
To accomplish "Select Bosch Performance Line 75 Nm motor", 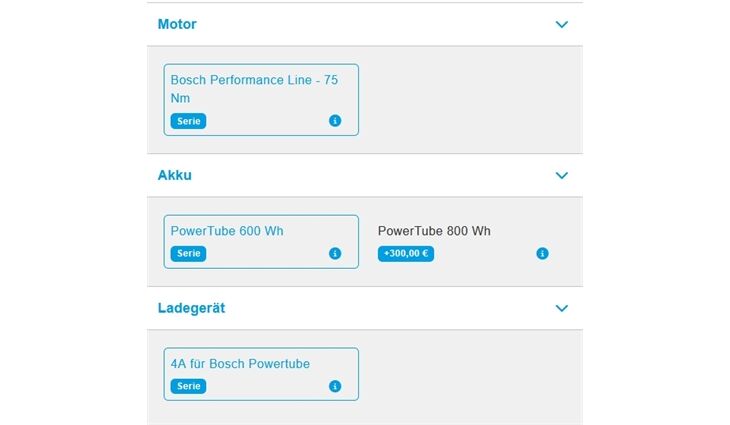I will [x=254, y=88].
